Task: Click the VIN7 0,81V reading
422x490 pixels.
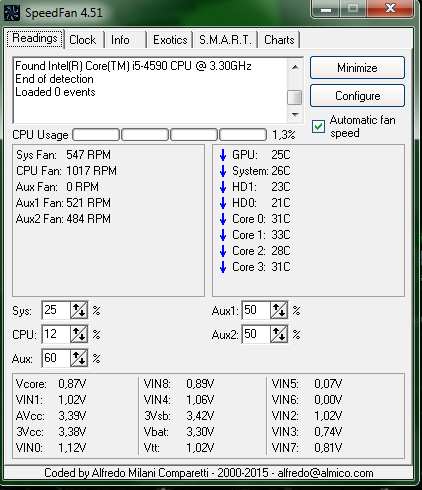Action: 307,448
